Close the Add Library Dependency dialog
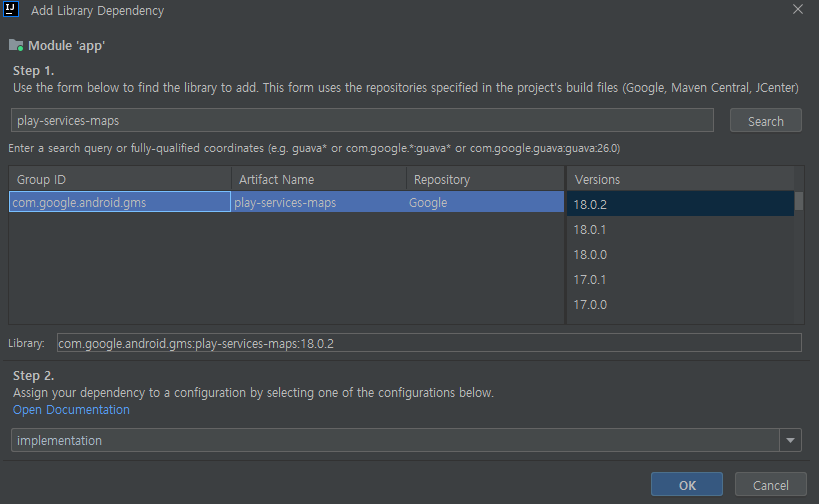The width and height of the screenshot is (819, 504). pyautogui.click(x=798, y=9)
